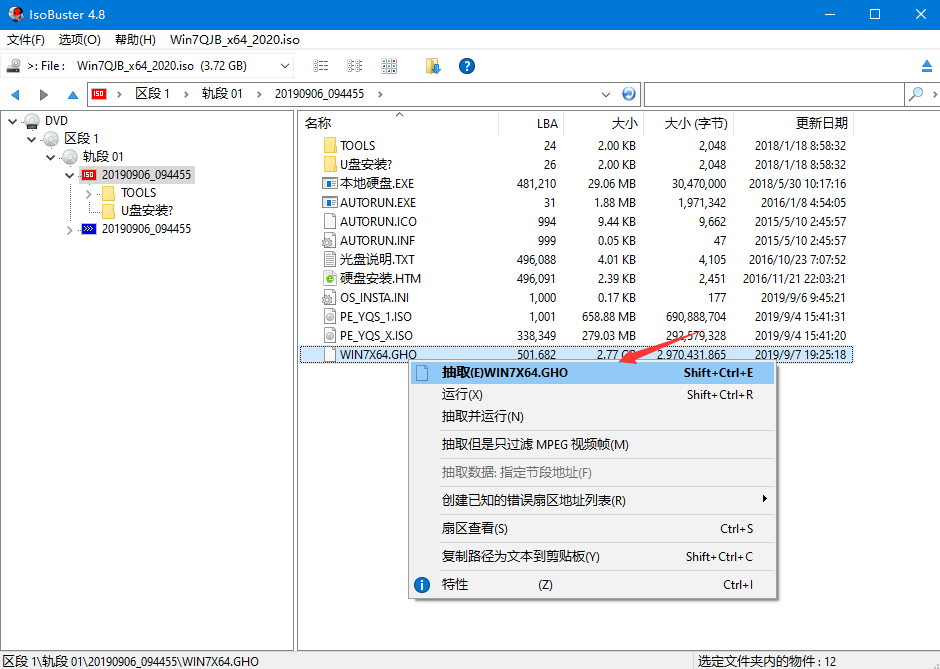This screenshot has height=669, width=940.
Task: Select the PE_YQS_1.ISO file row
Action: (376, 317)
